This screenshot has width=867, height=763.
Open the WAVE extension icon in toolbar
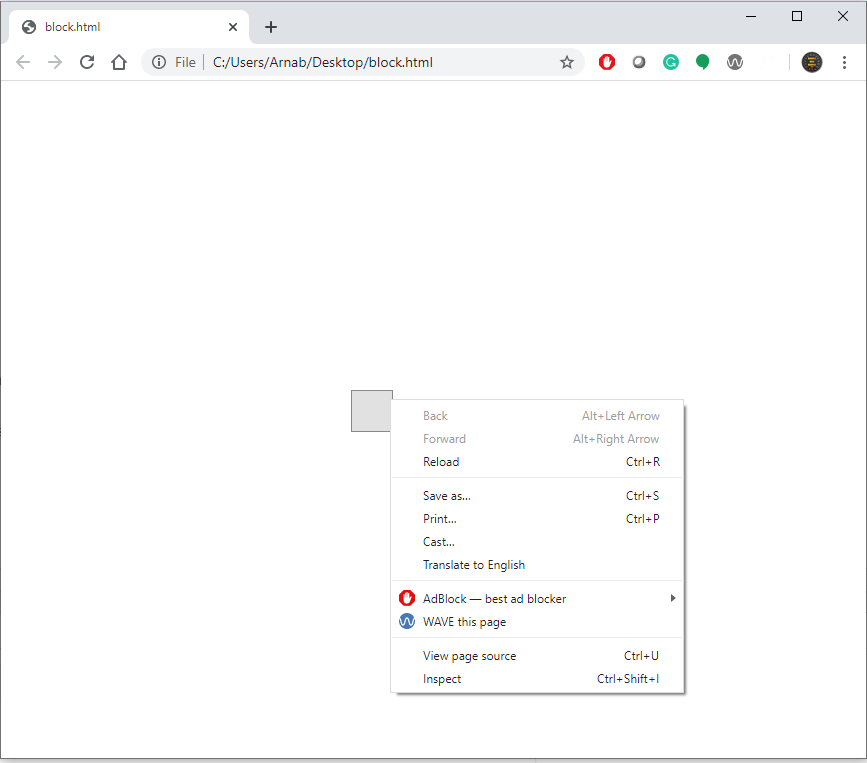(734, 62)
